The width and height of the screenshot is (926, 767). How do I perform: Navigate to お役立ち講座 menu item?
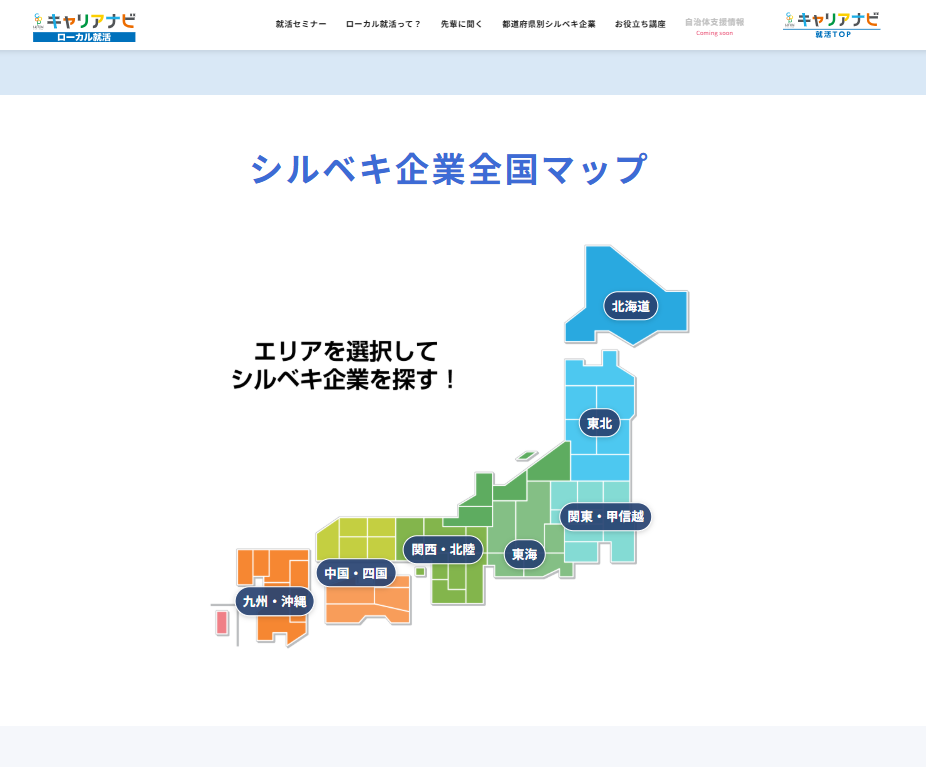point(640,24)
